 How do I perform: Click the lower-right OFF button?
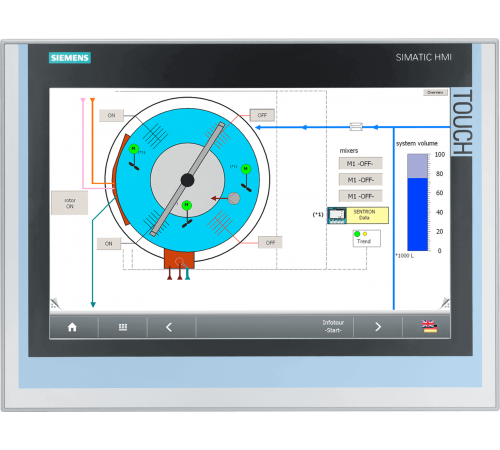pos(270,243)
